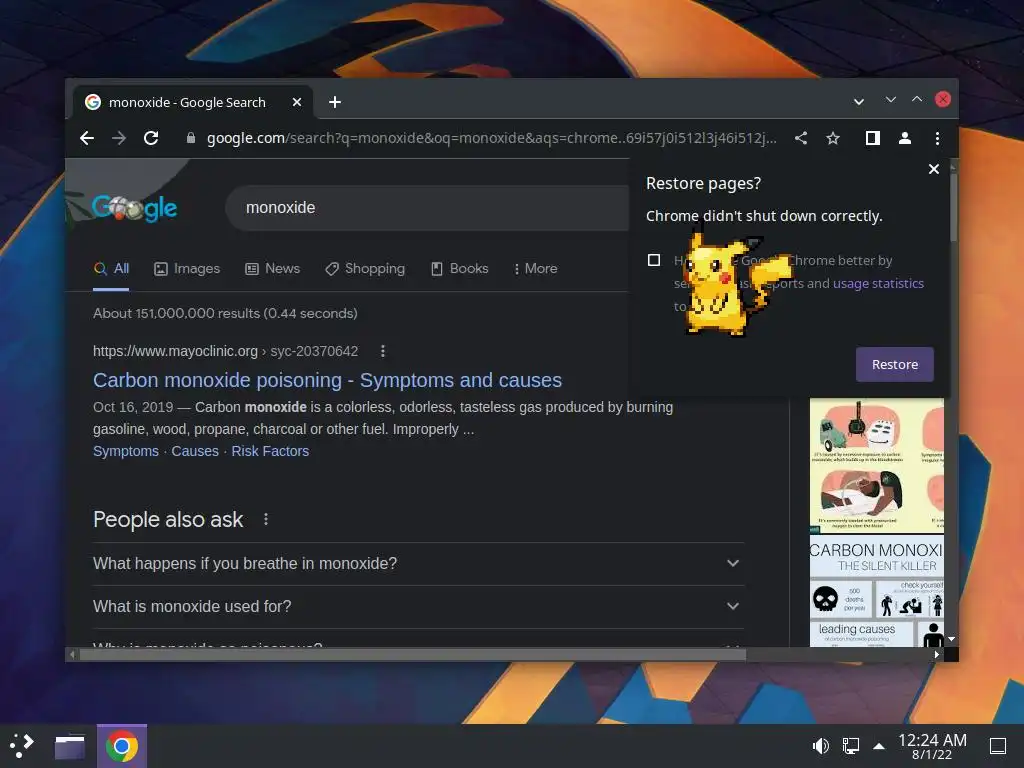Open the Chrome profile icon
This screenshot has height=768, width=1024.
(x=904, y=138)
